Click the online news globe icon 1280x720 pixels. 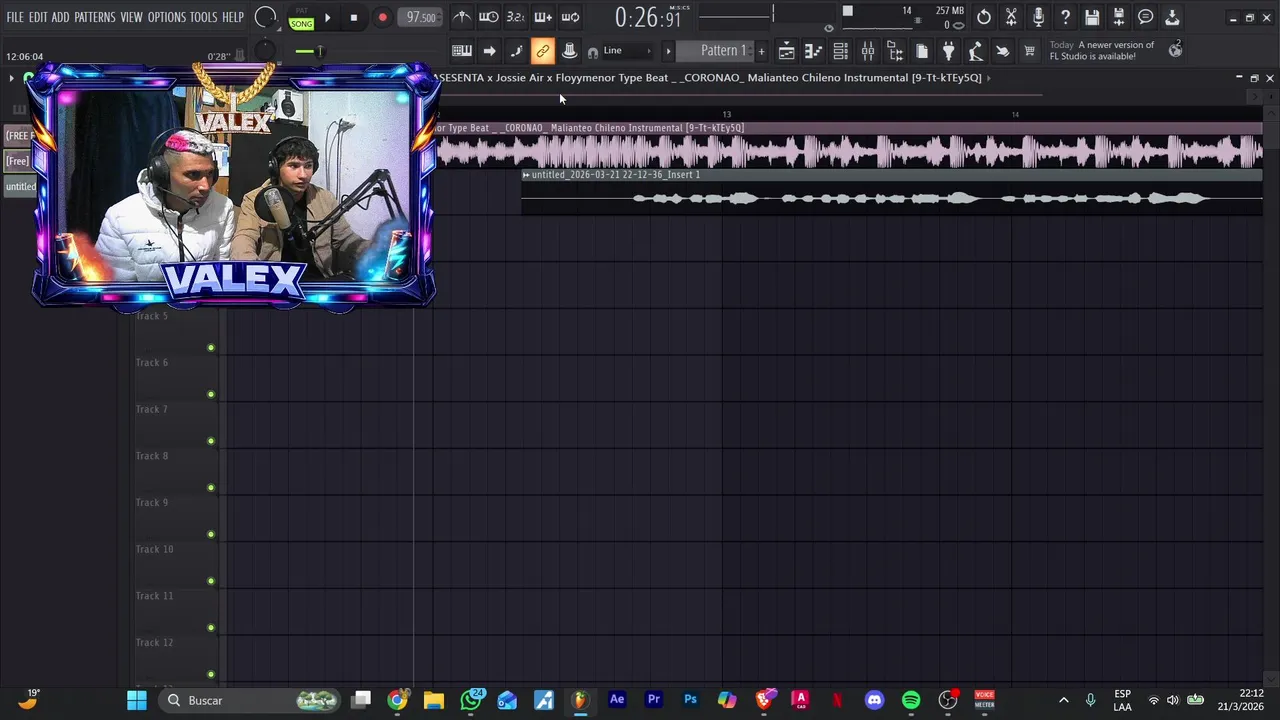(1176, 49)
